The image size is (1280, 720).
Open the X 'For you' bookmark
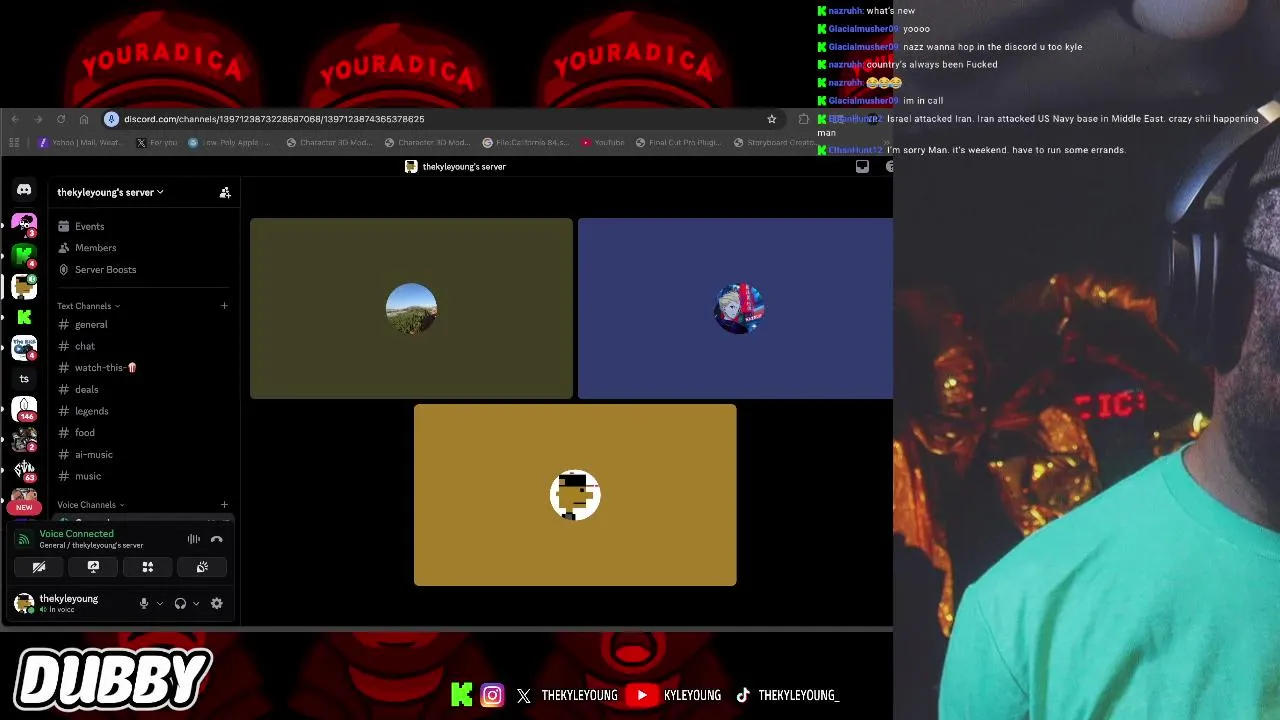point(156,143)
